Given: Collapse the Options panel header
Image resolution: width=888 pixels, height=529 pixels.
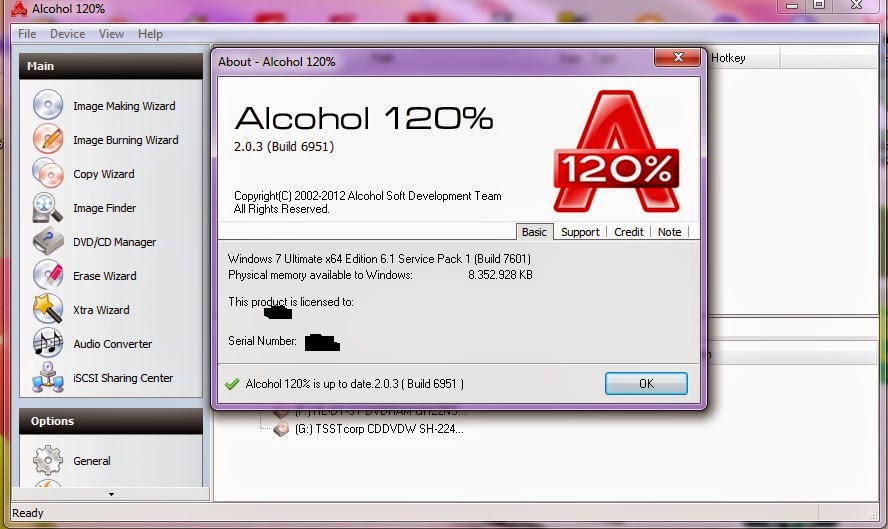Looking at the screenshot, I should 110,421.
